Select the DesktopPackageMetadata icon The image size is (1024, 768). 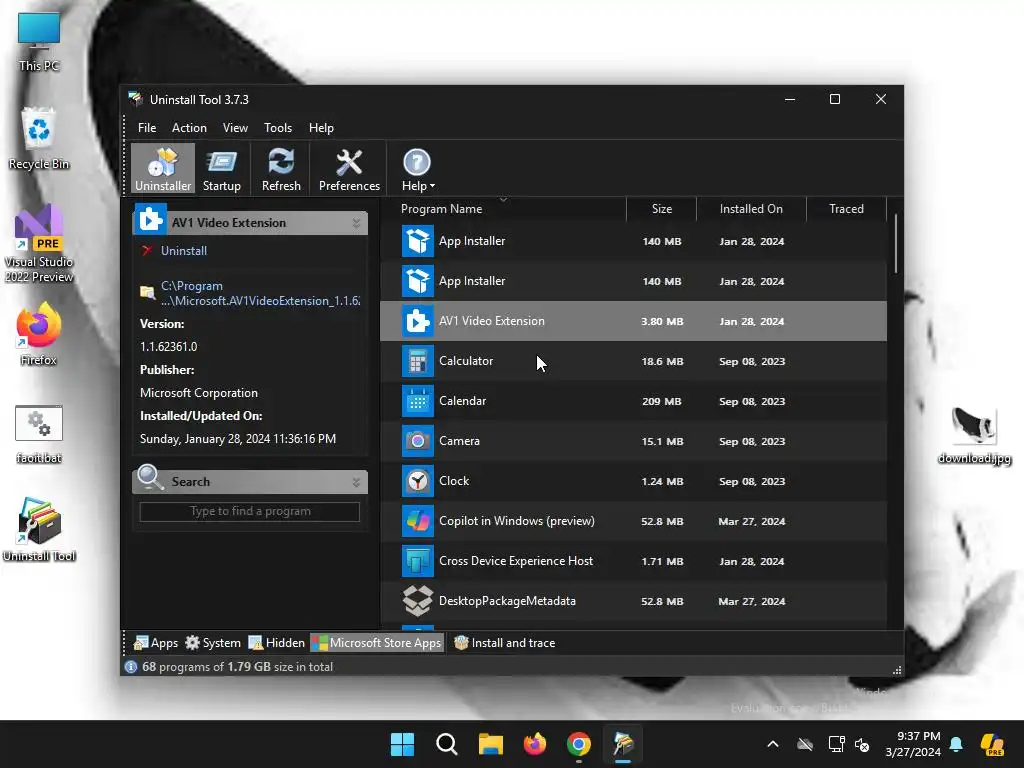pos(417,601)
